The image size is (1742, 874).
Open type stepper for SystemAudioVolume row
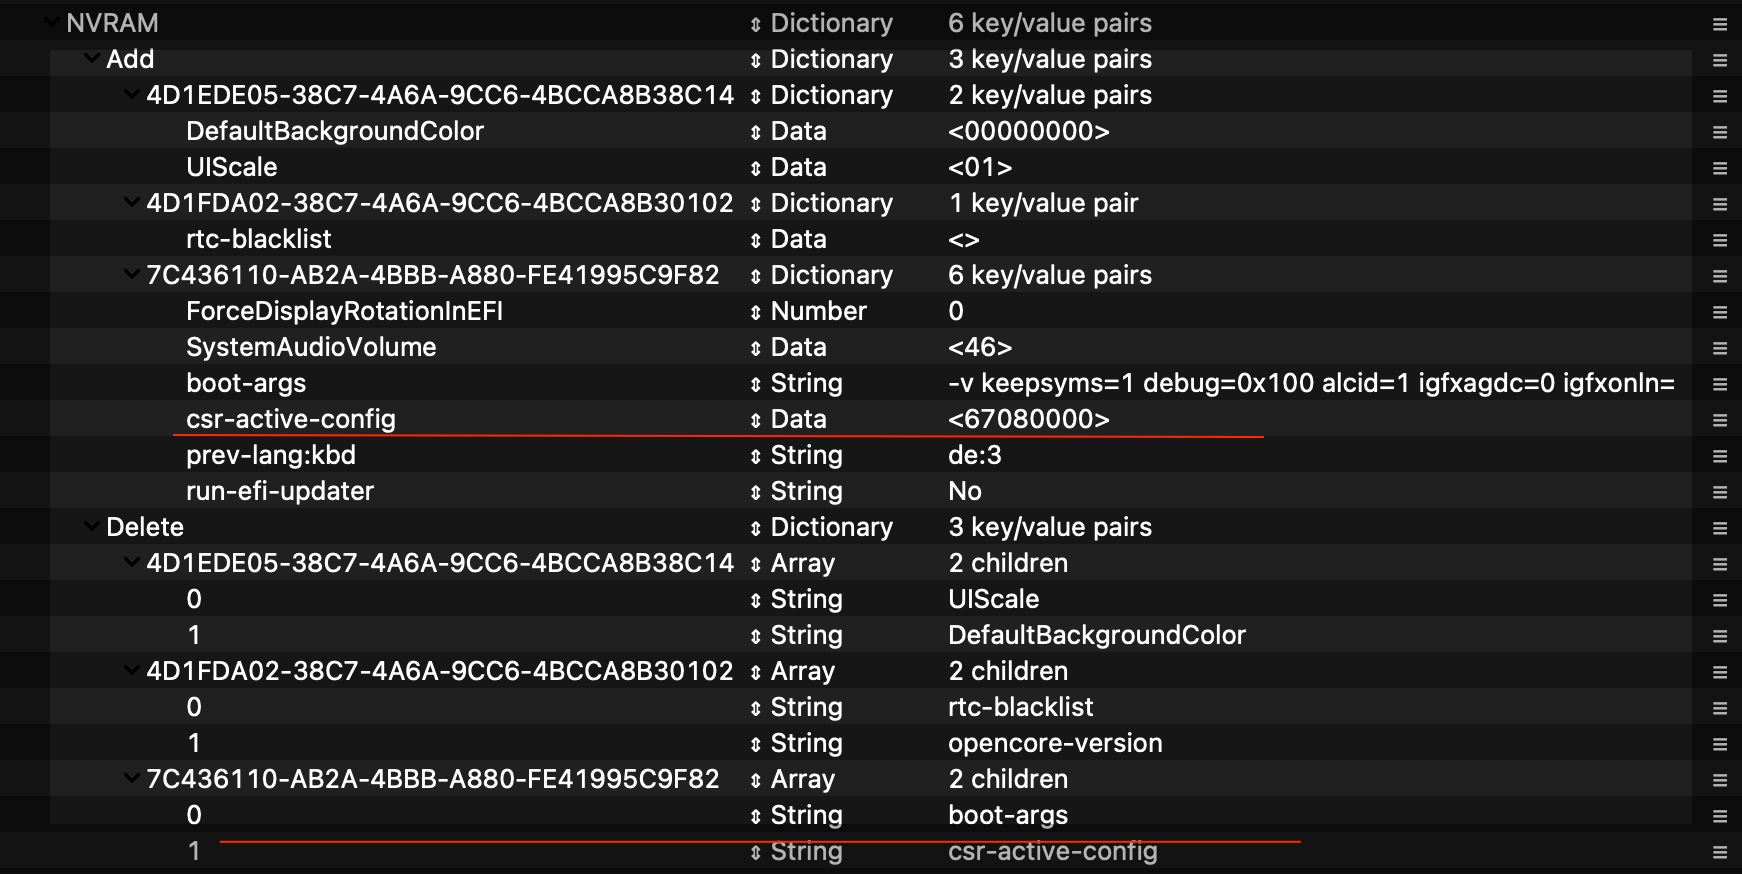click(756, 348)
